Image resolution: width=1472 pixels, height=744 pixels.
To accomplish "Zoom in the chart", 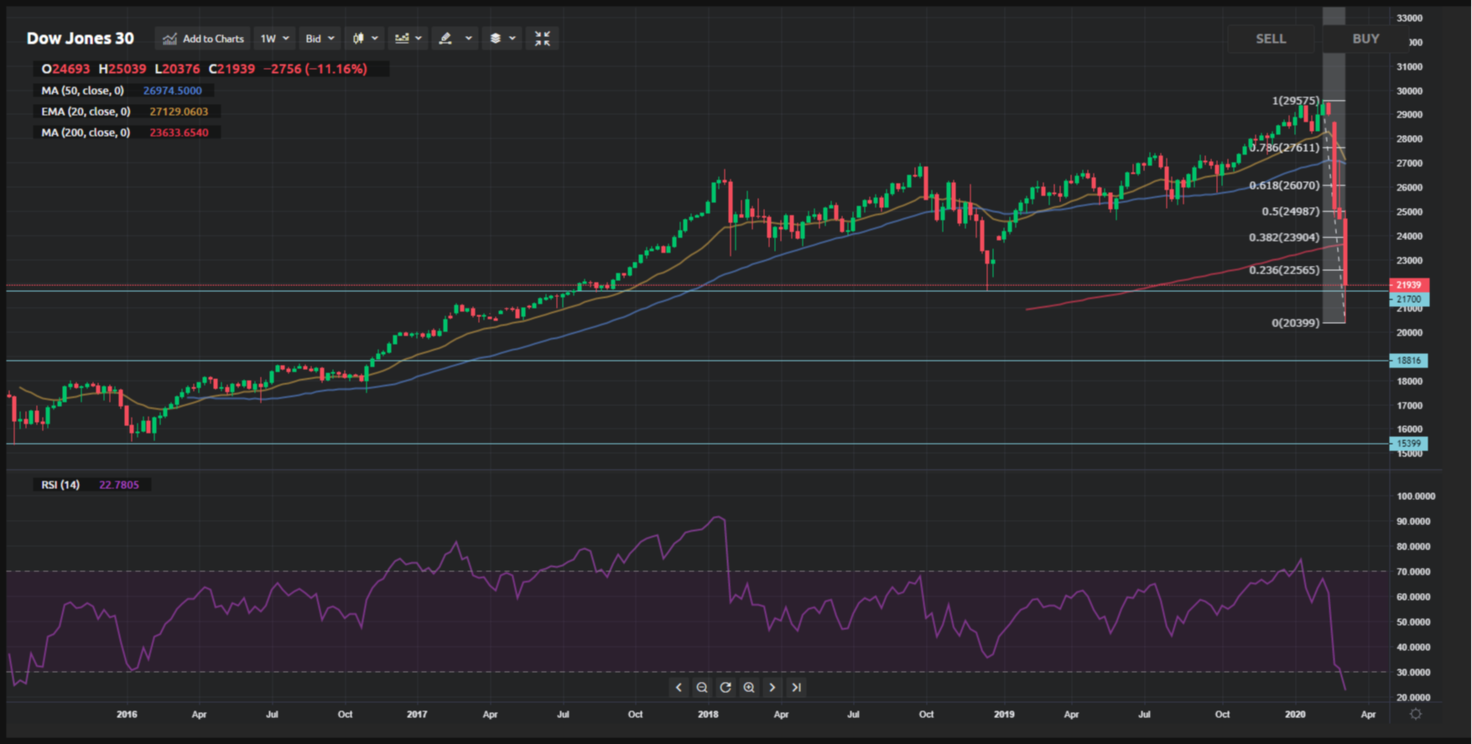I will coord(749,687).
